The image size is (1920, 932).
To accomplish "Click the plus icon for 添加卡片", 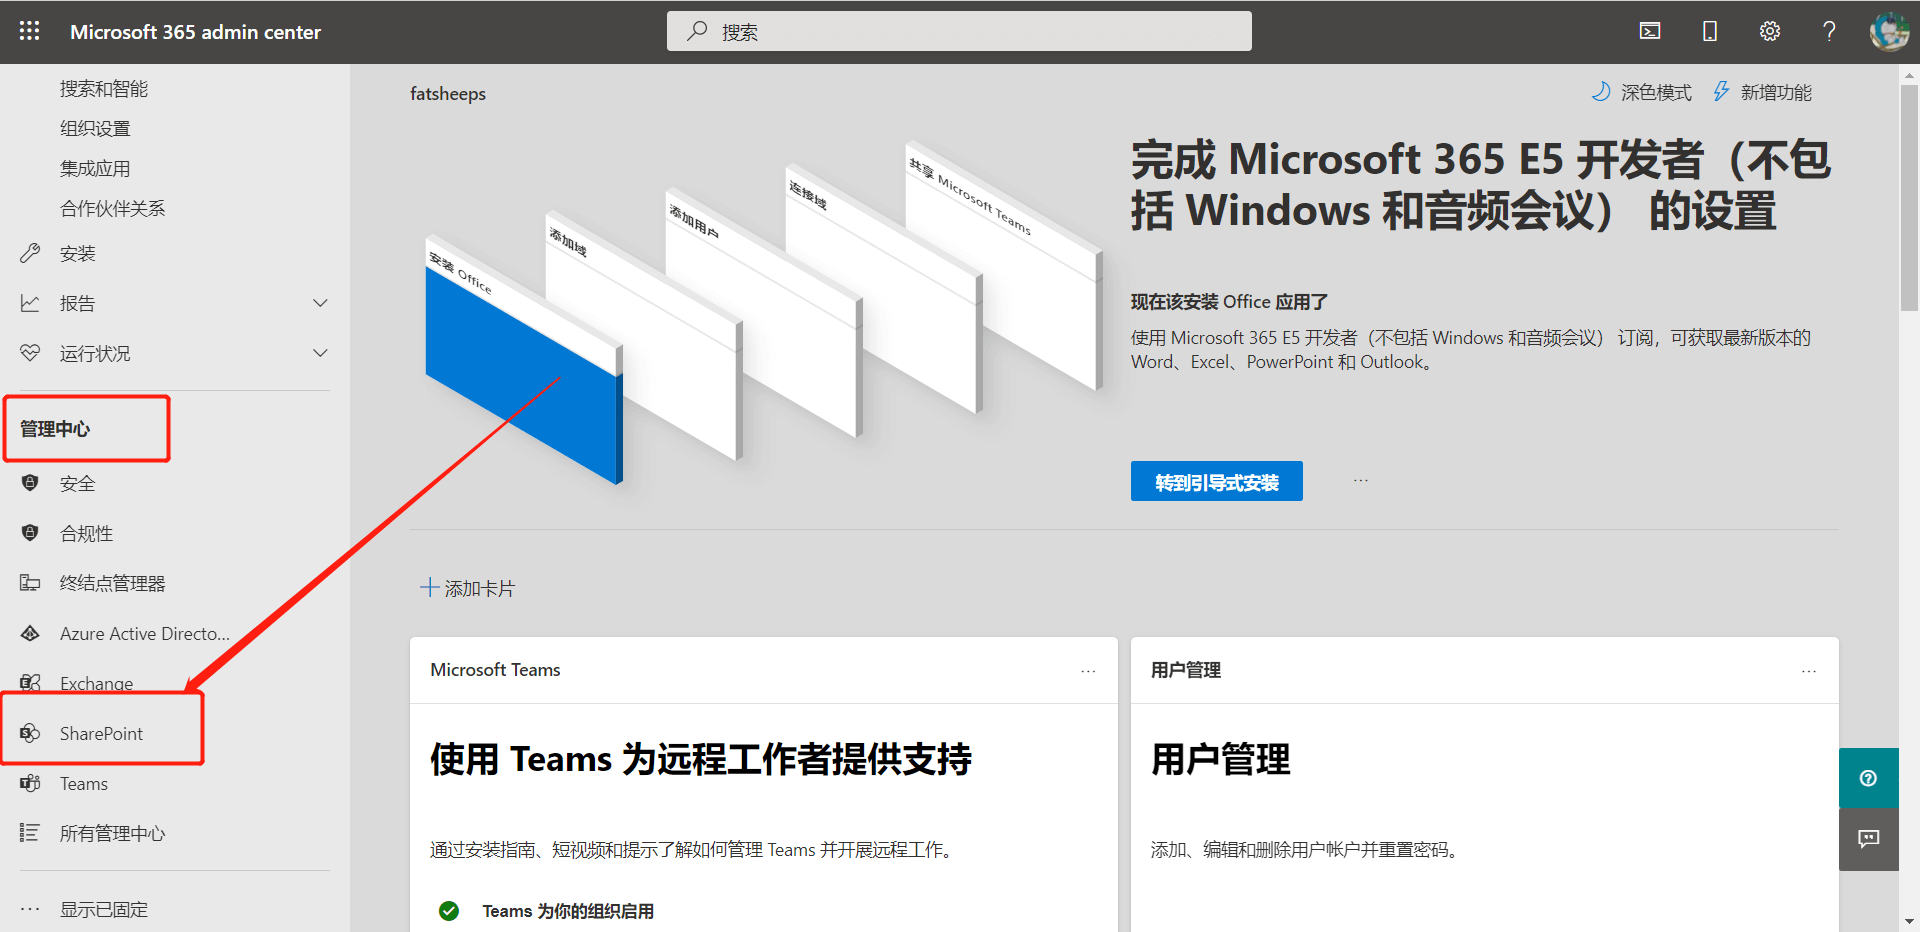I will click(429, 587).
